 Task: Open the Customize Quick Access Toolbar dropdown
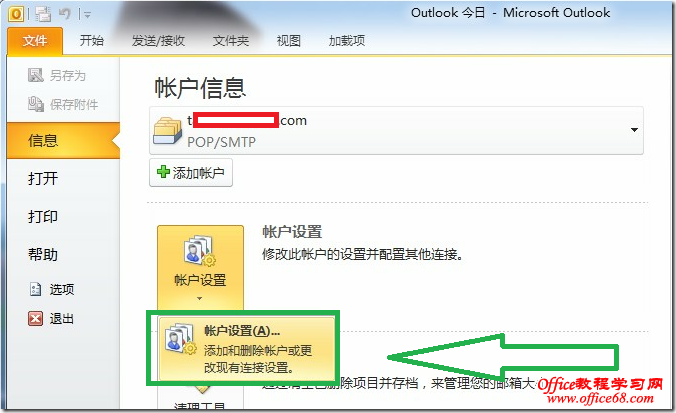click(x=88, y=15)
